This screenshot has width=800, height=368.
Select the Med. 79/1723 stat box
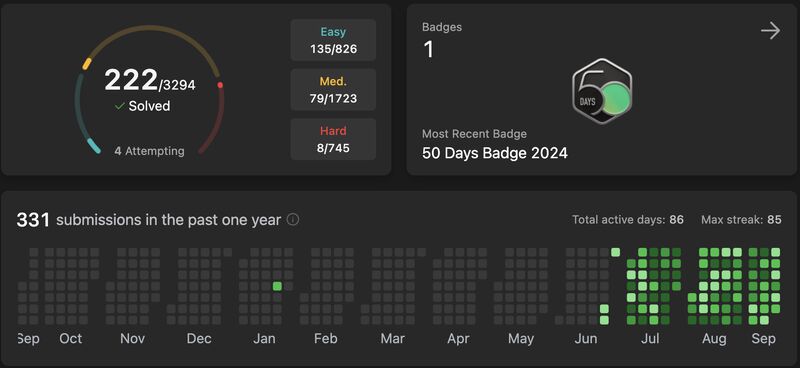tap(333, 90)
